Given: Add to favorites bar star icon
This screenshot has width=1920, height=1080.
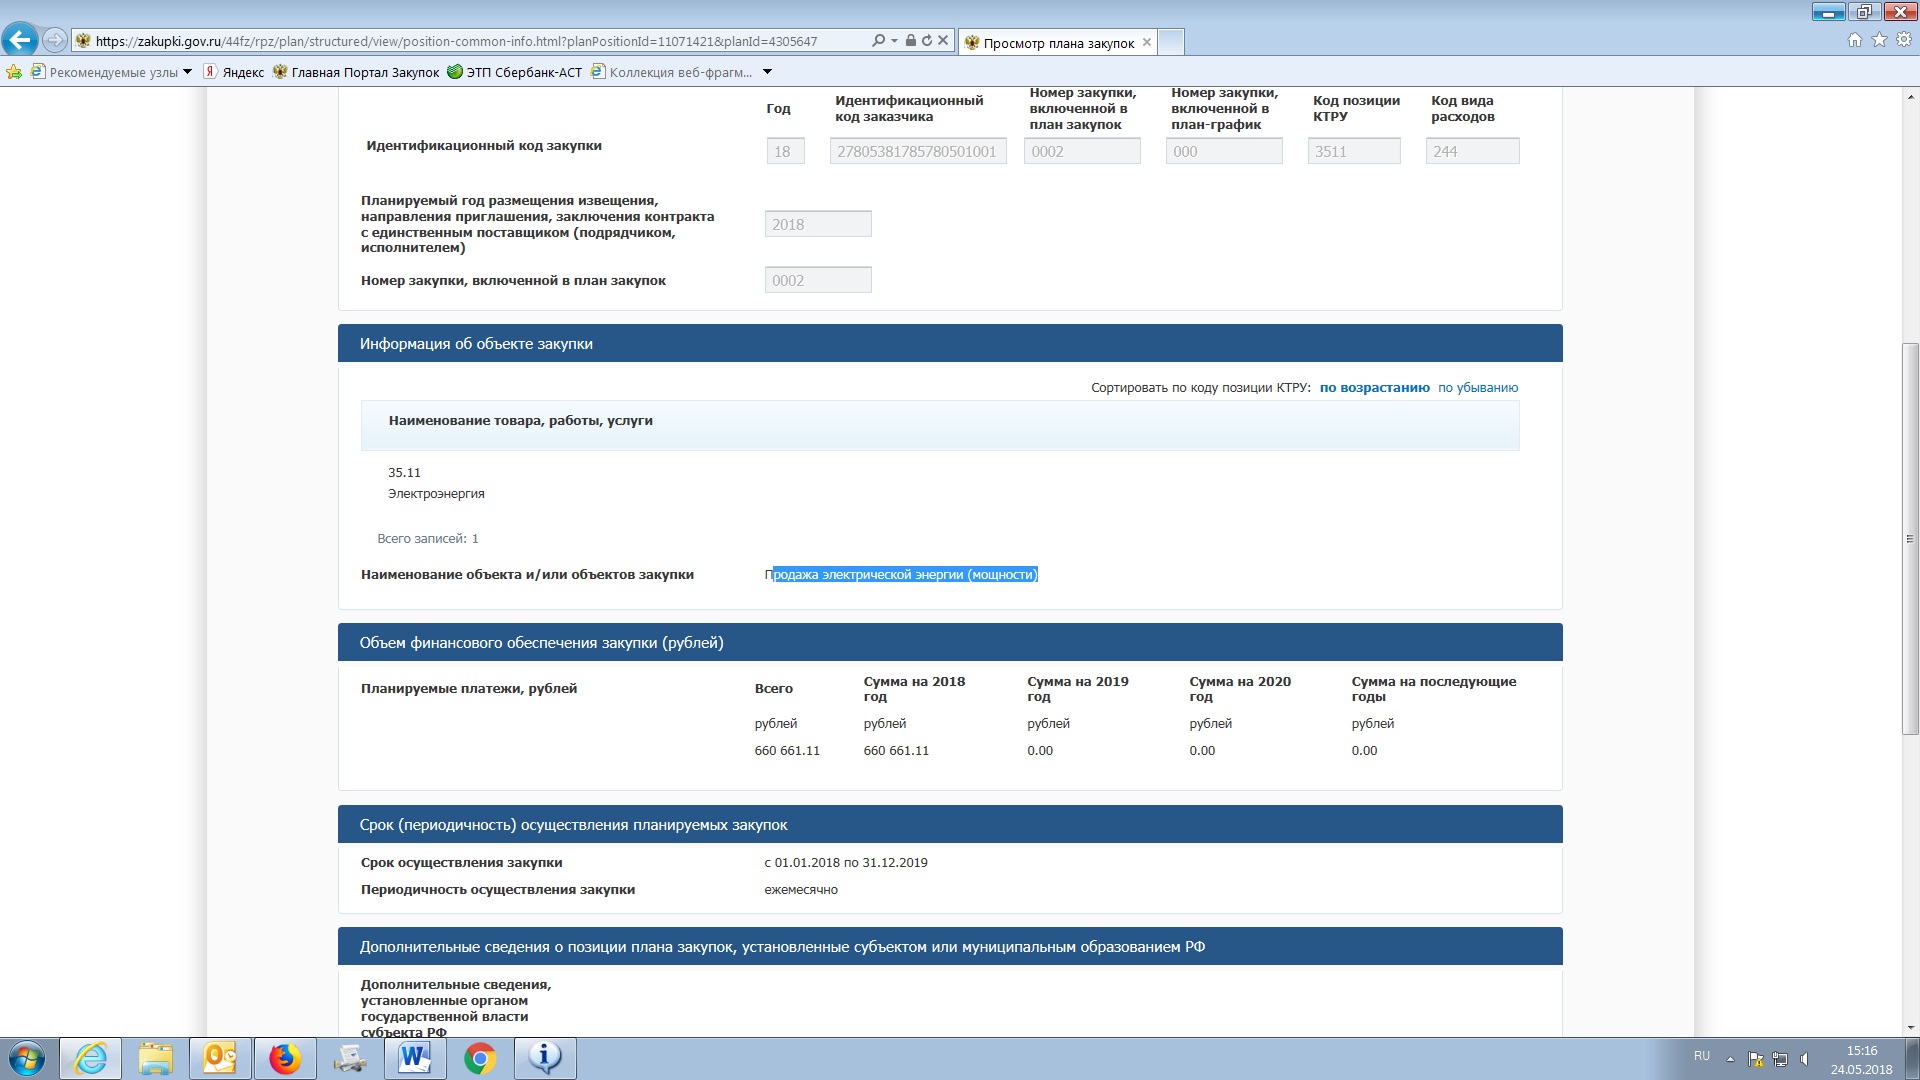Looking at the screenshot, I should (x=14, y=72).
